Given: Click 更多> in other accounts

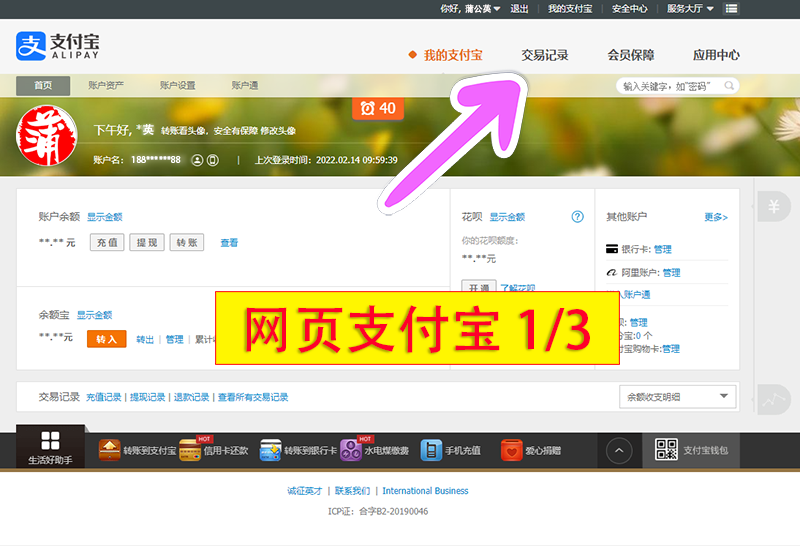Looking at the screenshot, I should click(716, 217).
